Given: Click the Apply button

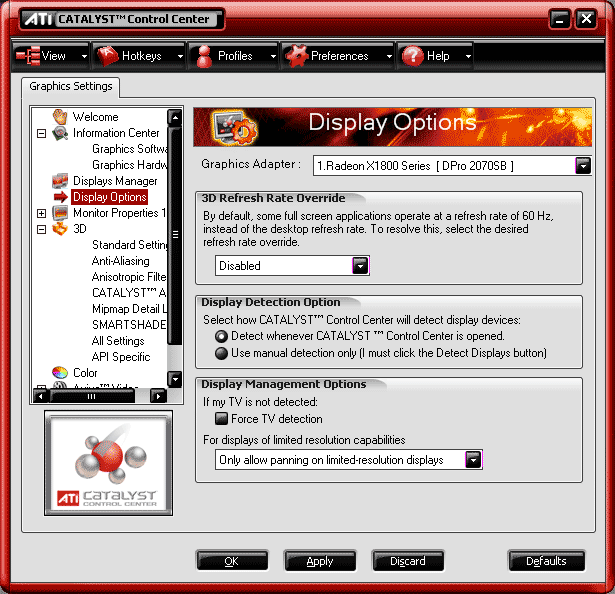Looking at the screenshot, I should click(x=320, y=561).
